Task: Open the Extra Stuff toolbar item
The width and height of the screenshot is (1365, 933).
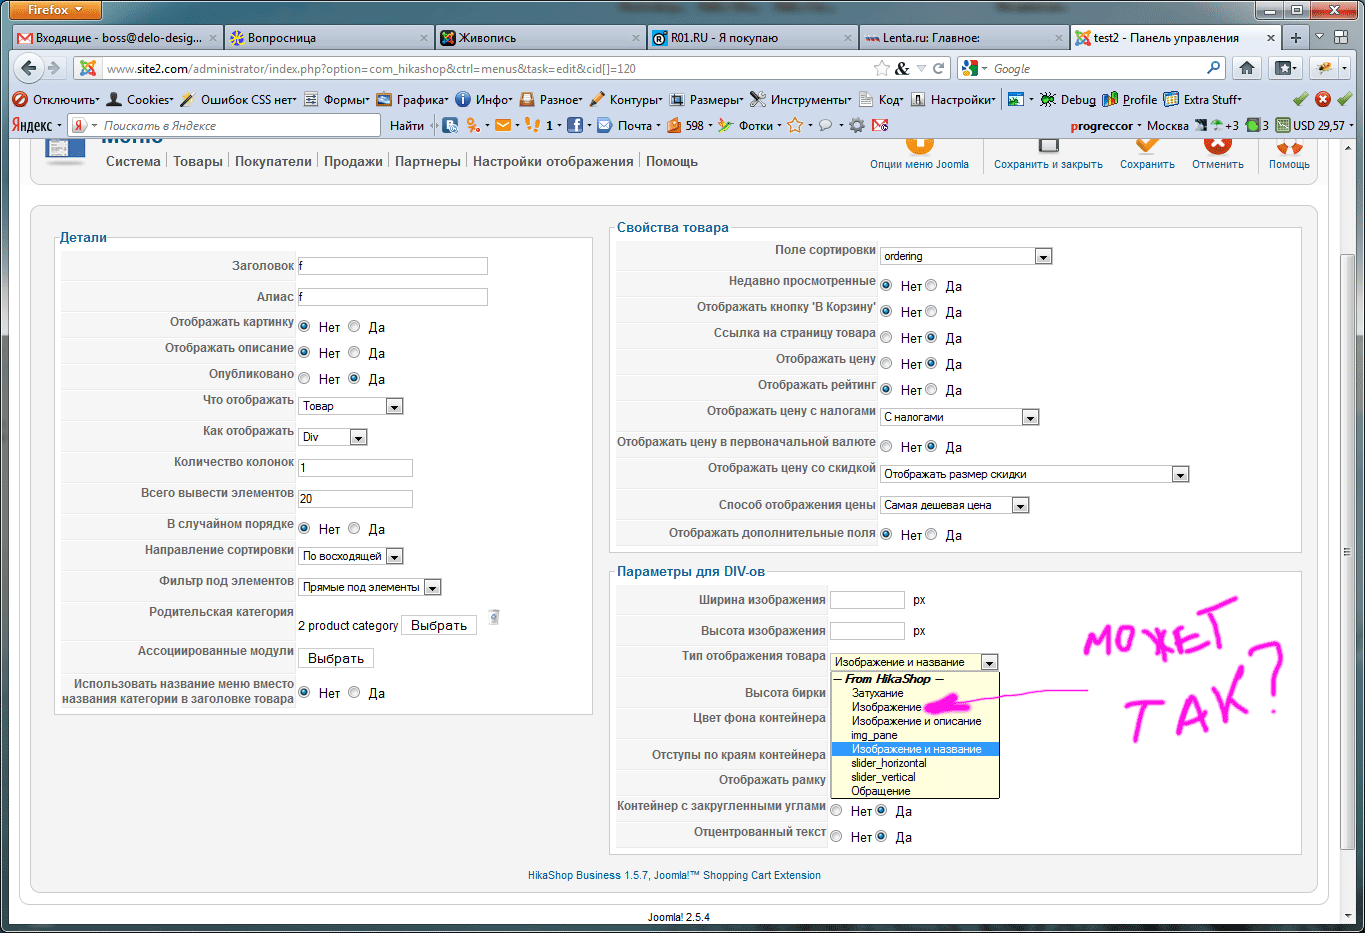Action: point(1203,99)
